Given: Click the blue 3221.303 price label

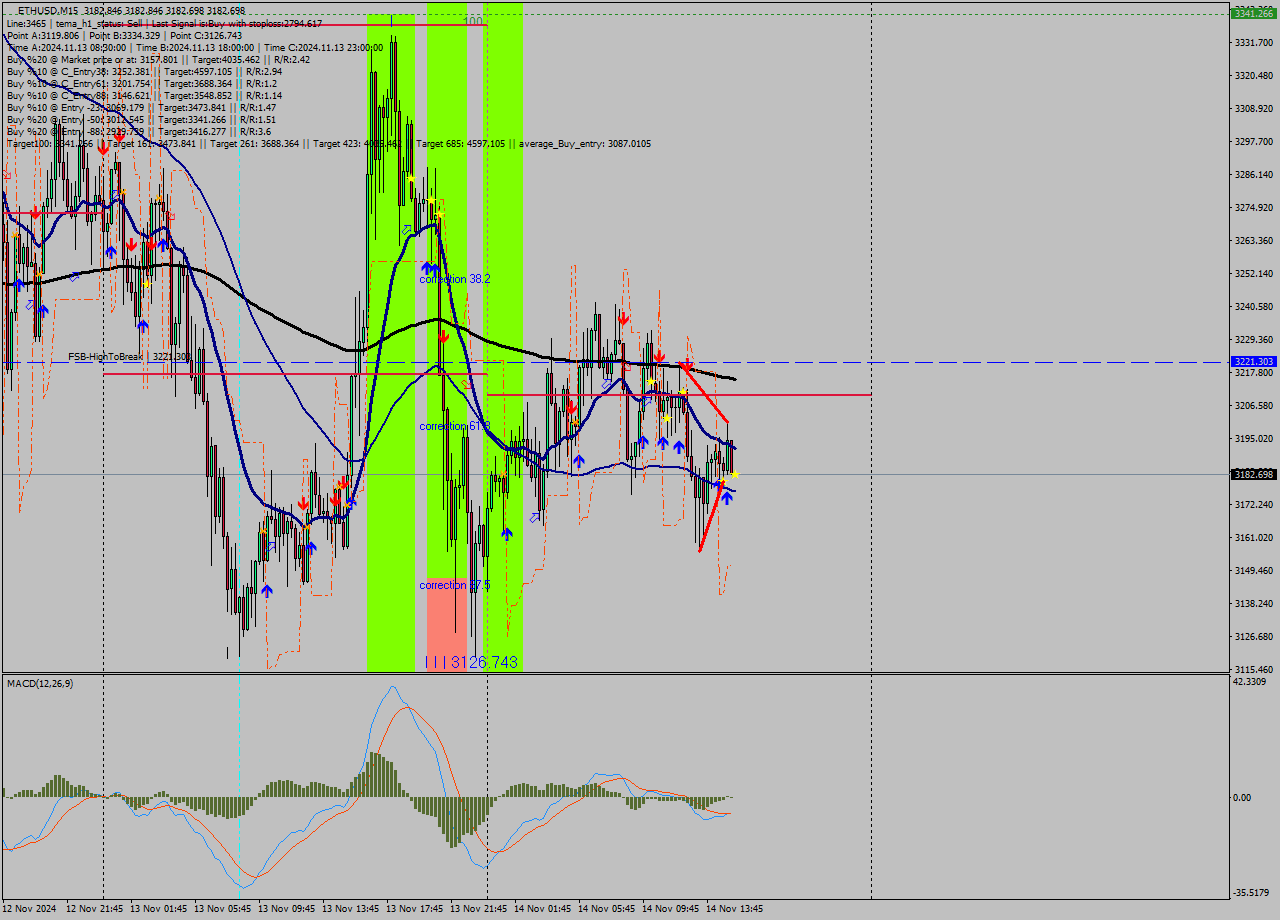Looking at the screenshot, I should click(x=1254, y=362).
